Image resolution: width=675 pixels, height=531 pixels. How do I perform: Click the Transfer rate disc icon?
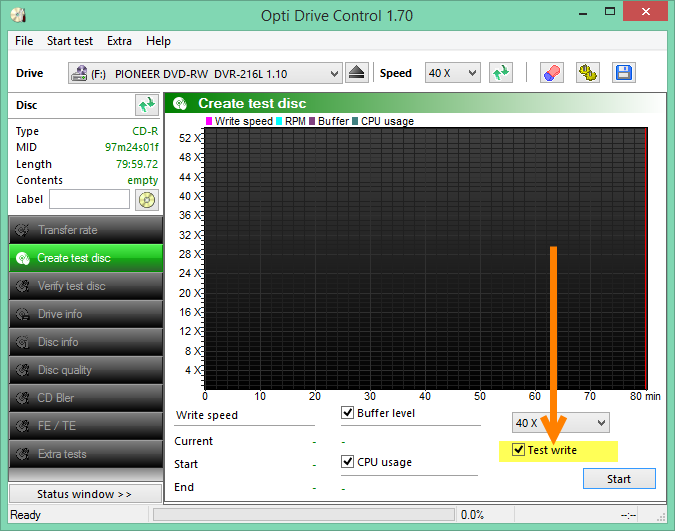pos(22,230)
